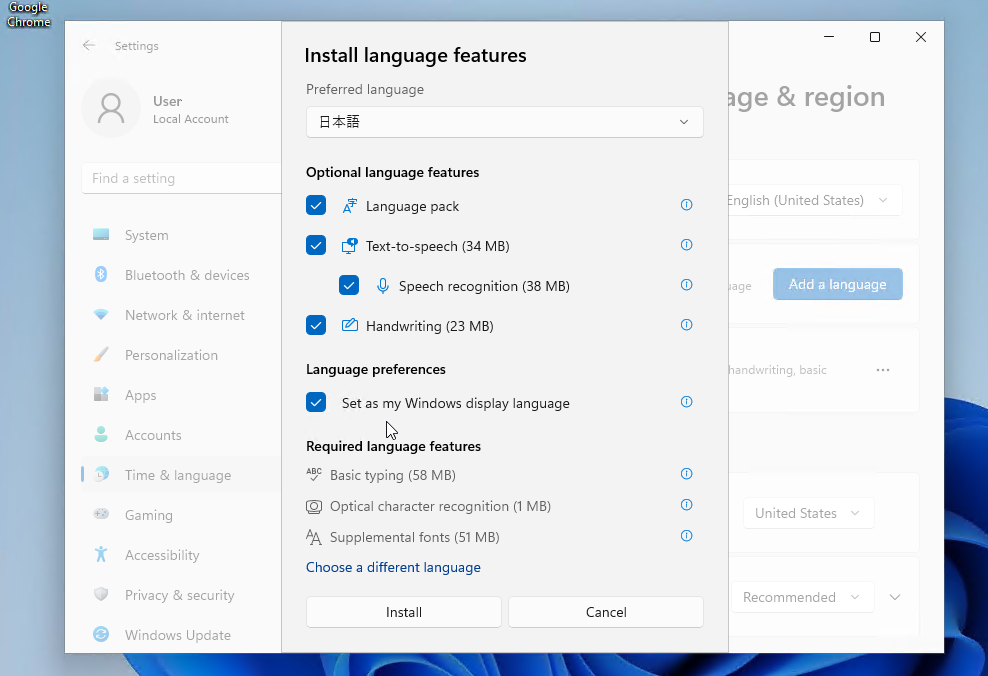Click info icon next to Text-to-speech
This screenshot has width=988, height=676.
pyautogui.click(x=686, y=245)
